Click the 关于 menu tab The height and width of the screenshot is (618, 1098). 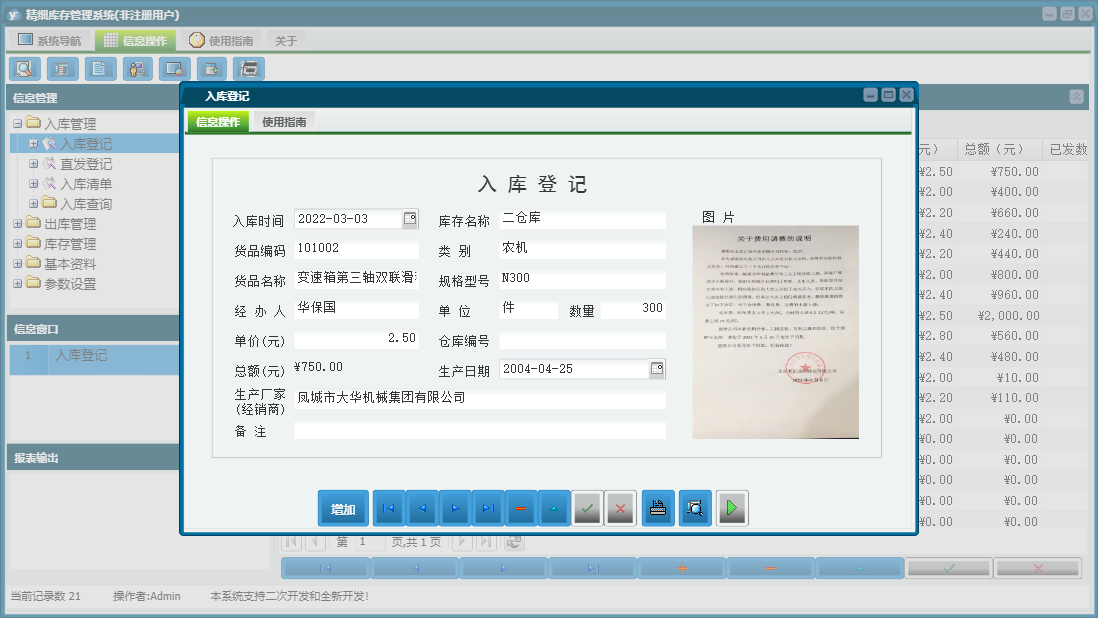[286, 41]
